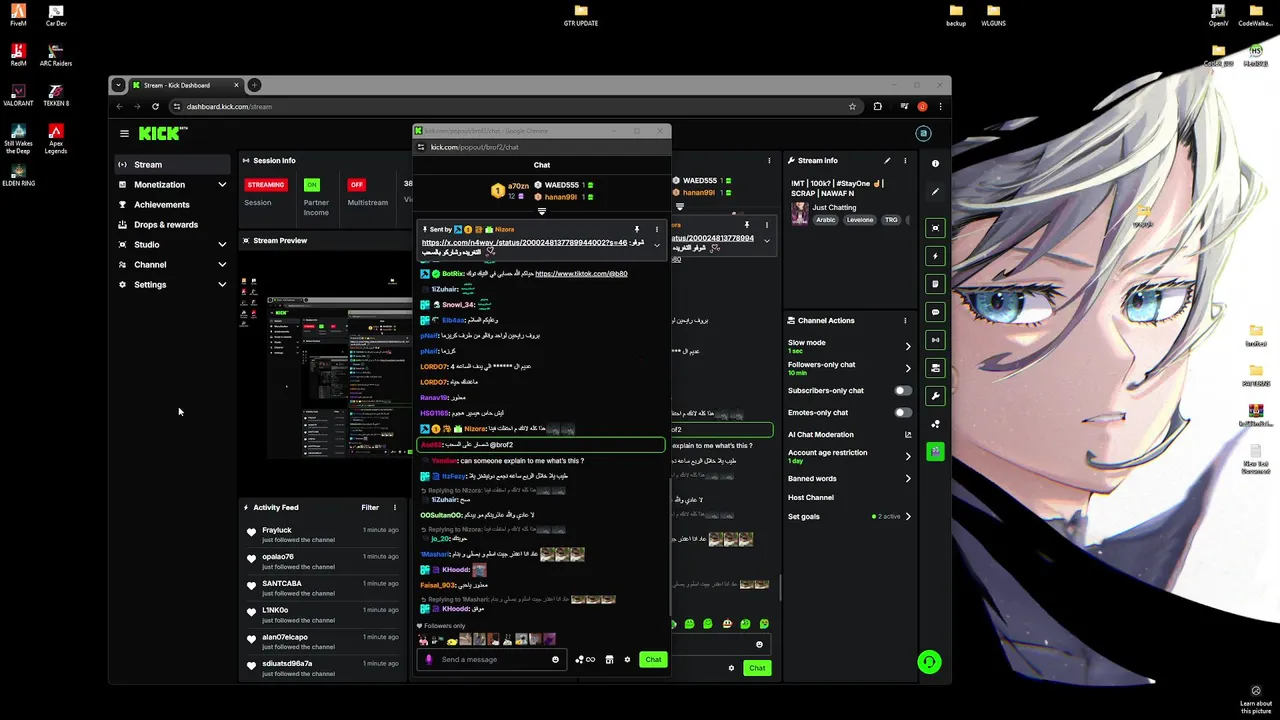Click the Chat send button in popout
Screen dimensions: 1280x720
pyautogui.click(x=653, y=659)
